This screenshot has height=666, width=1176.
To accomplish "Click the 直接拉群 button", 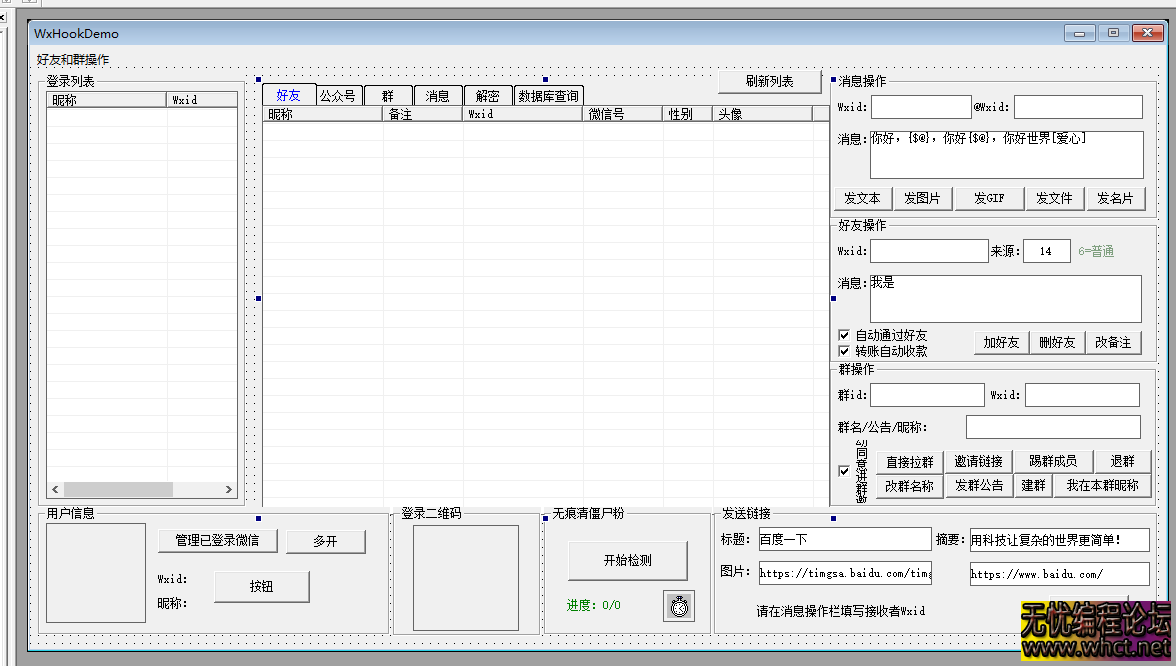I will (908, 461).
